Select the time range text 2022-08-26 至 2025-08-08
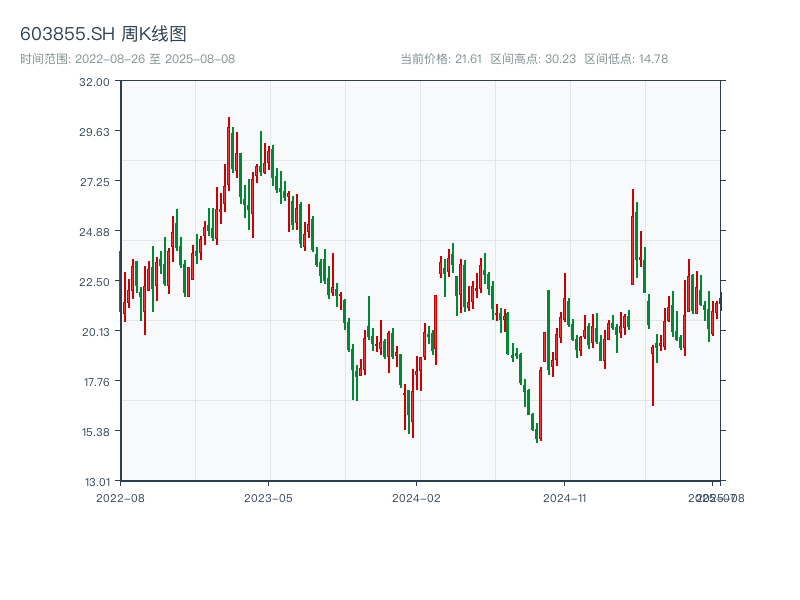Image resolution: width=800 pixels, height=600 pixels. [x=155, y=59]
